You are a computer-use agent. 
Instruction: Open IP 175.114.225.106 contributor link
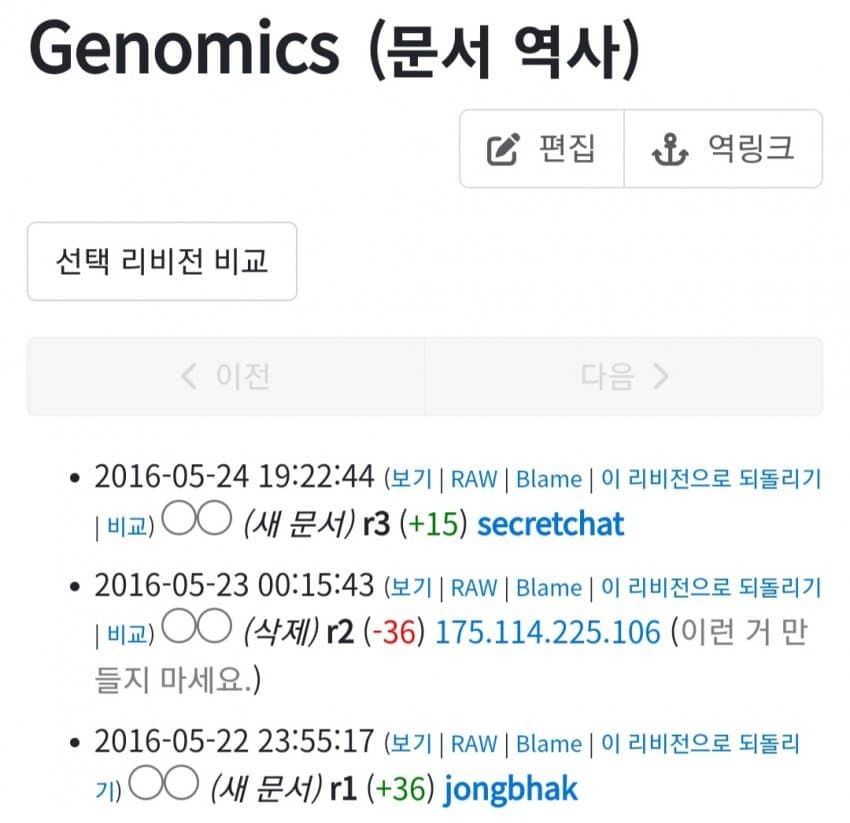point(548,632)
